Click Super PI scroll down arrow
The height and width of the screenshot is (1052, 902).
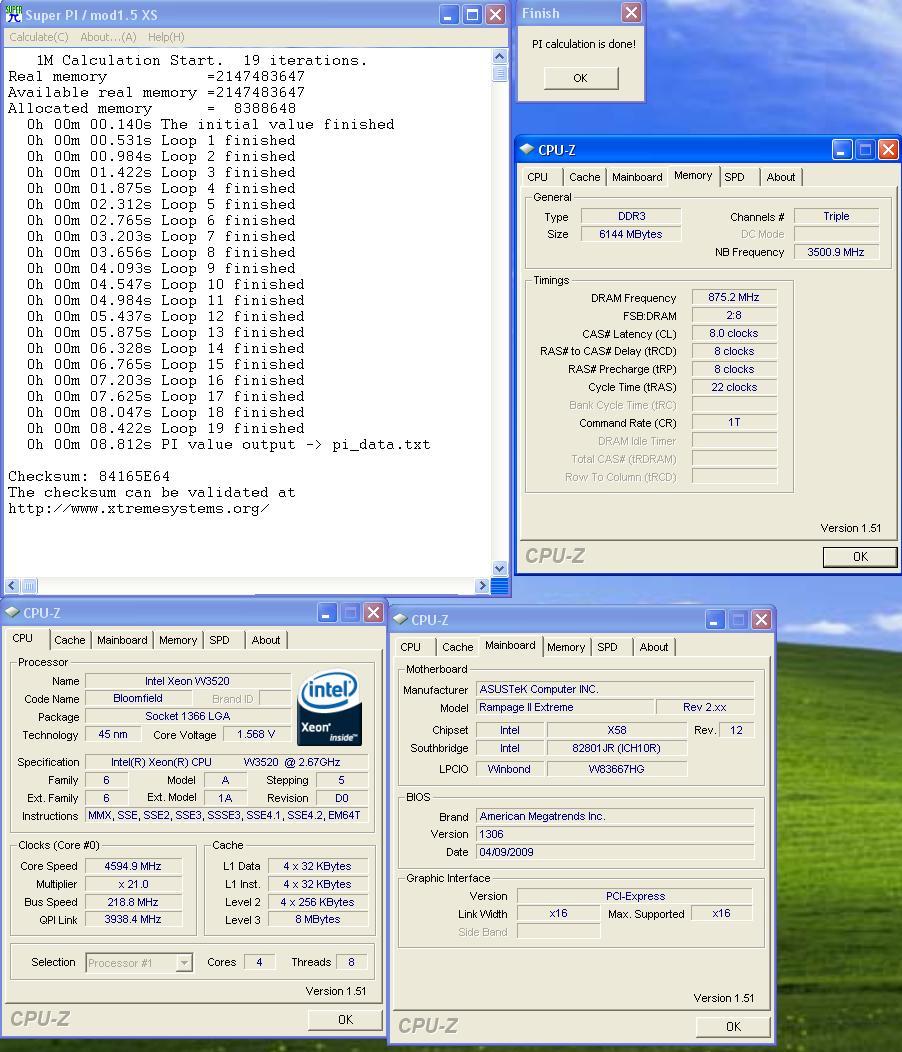point(499,568)
